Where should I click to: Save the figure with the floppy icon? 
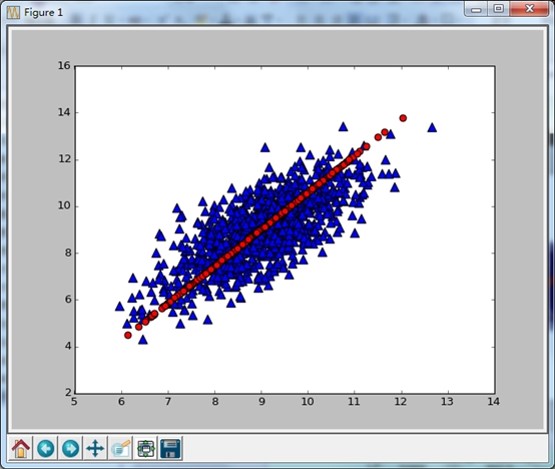point(170,448)
